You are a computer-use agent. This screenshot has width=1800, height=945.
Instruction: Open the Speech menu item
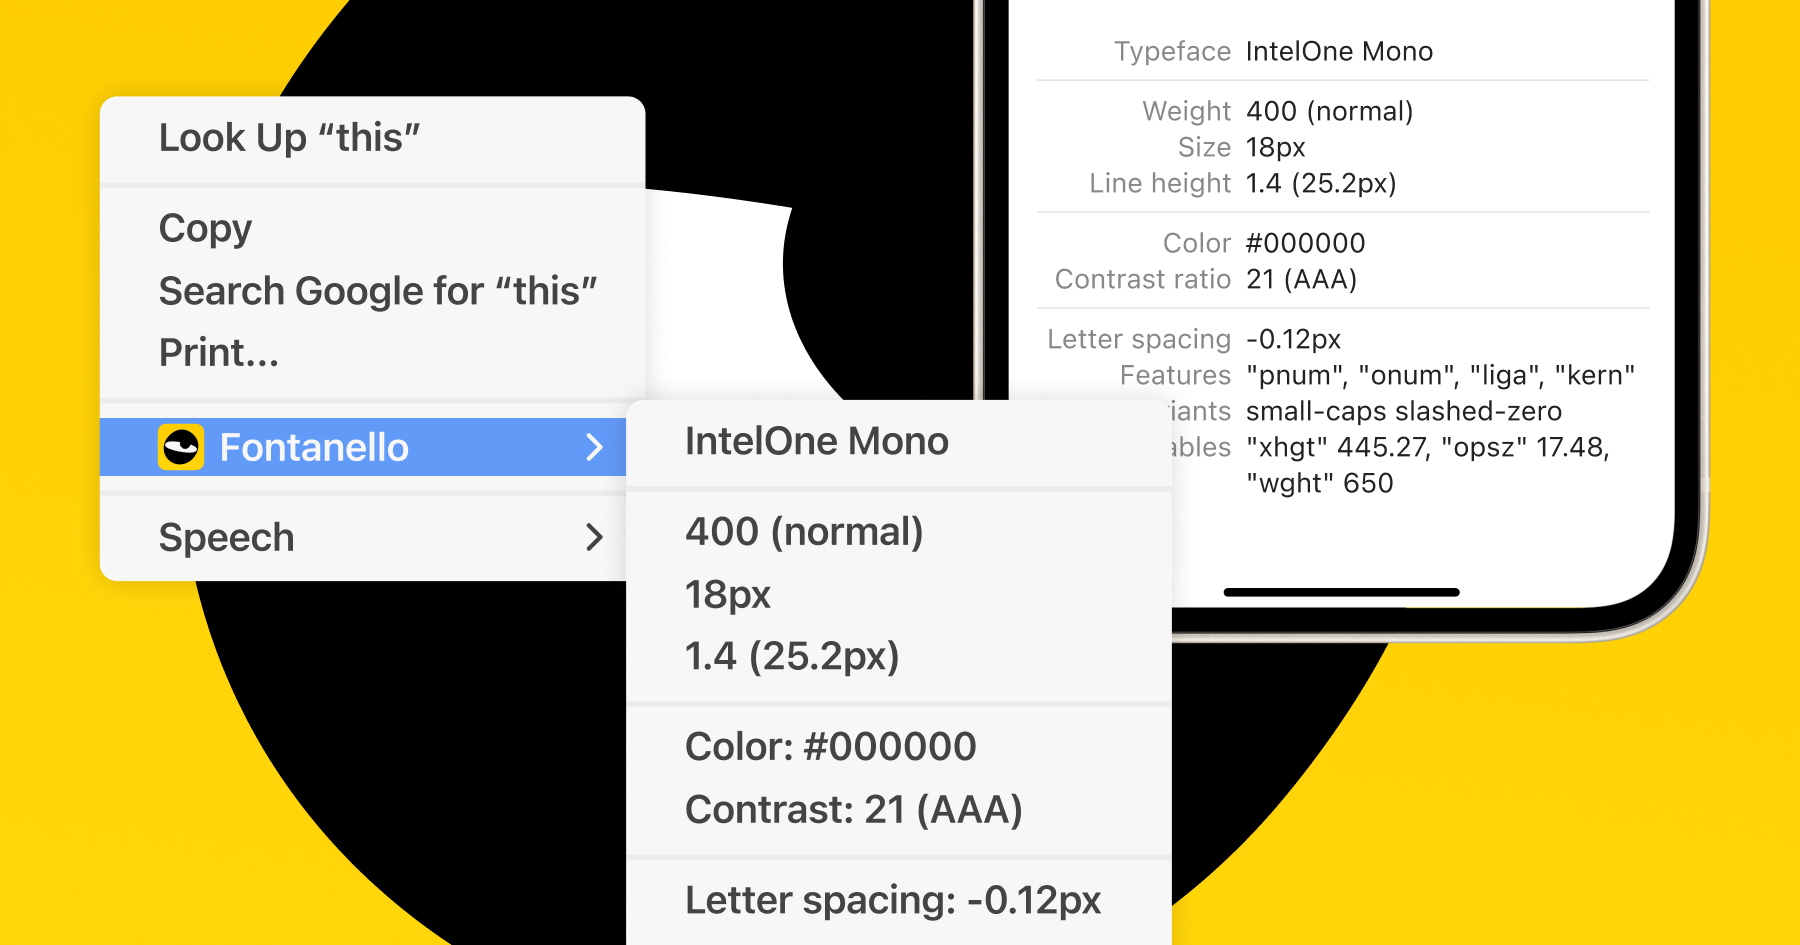[226, 537]
